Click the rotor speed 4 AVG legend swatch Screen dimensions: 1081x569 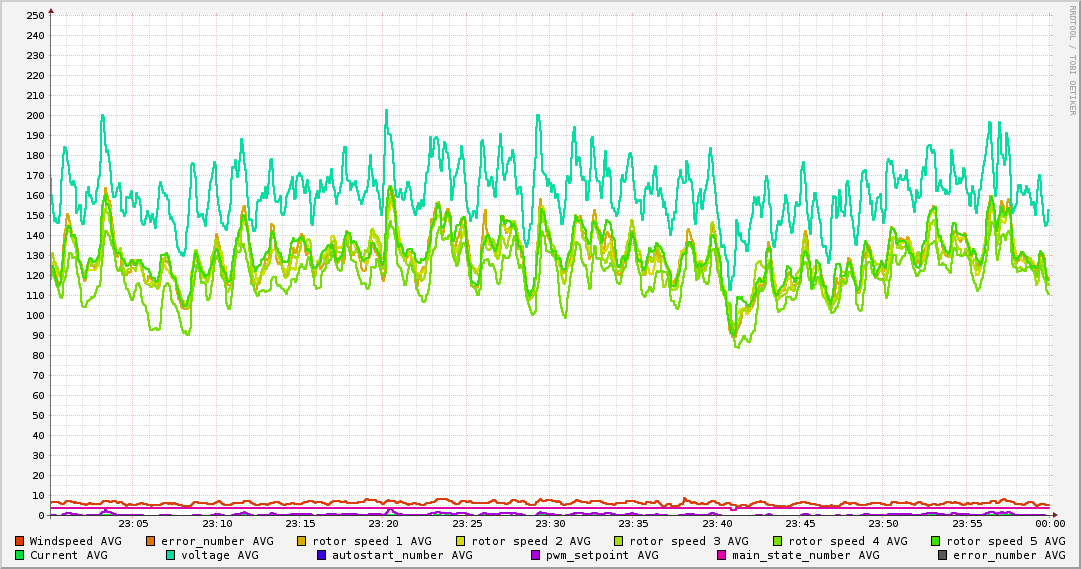(x=778, y=541)
